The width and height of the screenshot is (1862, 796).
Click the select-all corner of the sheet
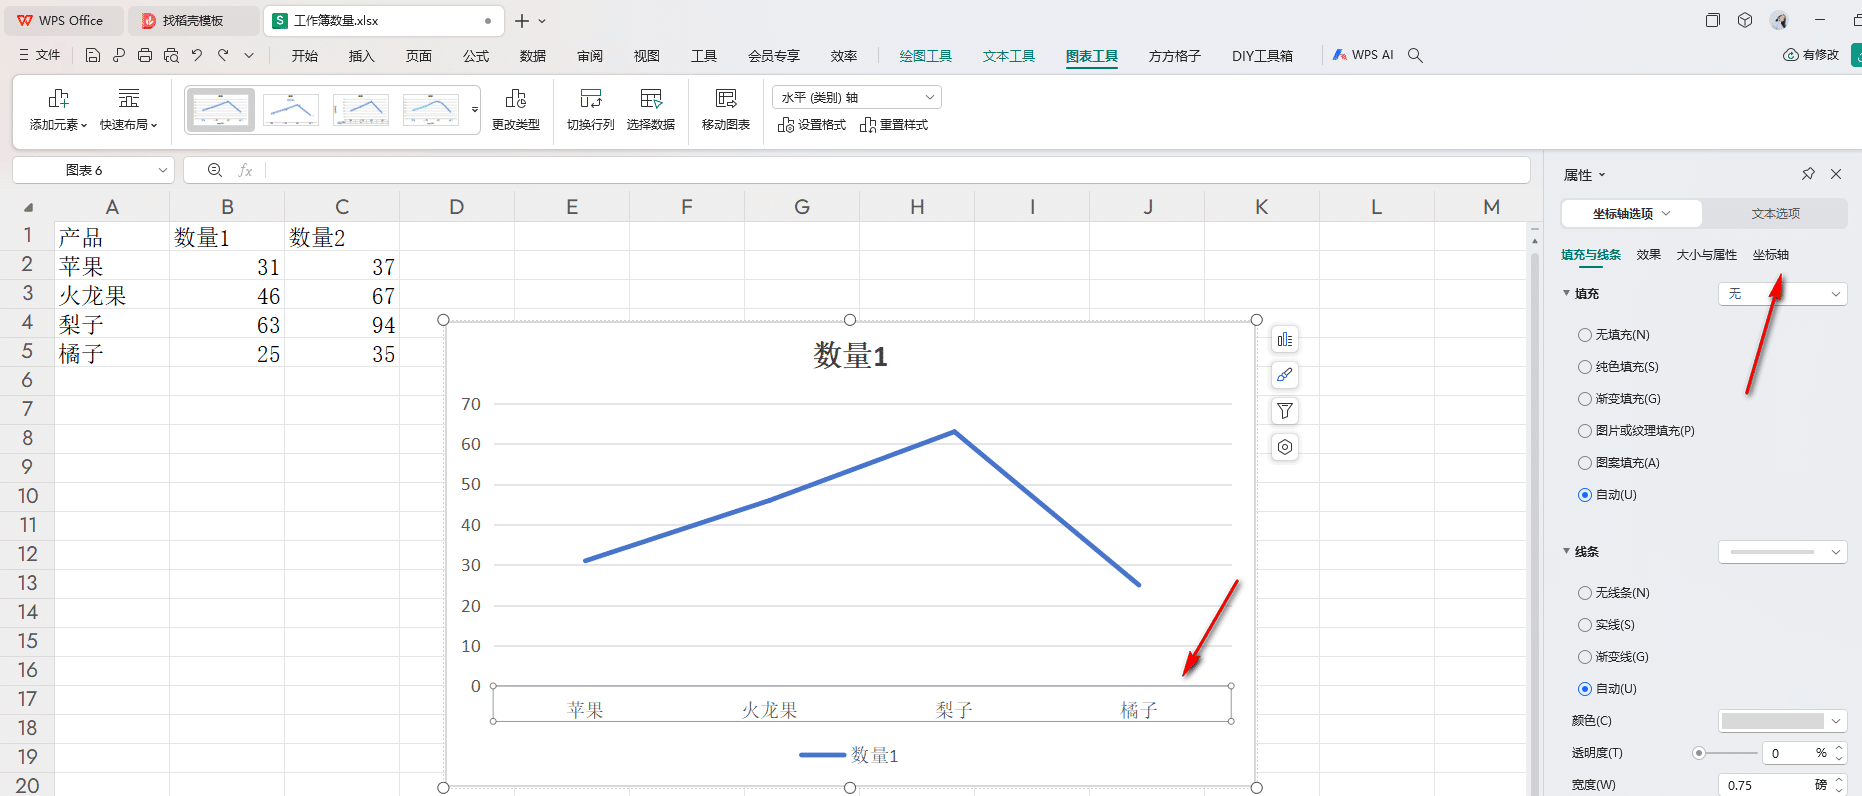coord(28,208)
